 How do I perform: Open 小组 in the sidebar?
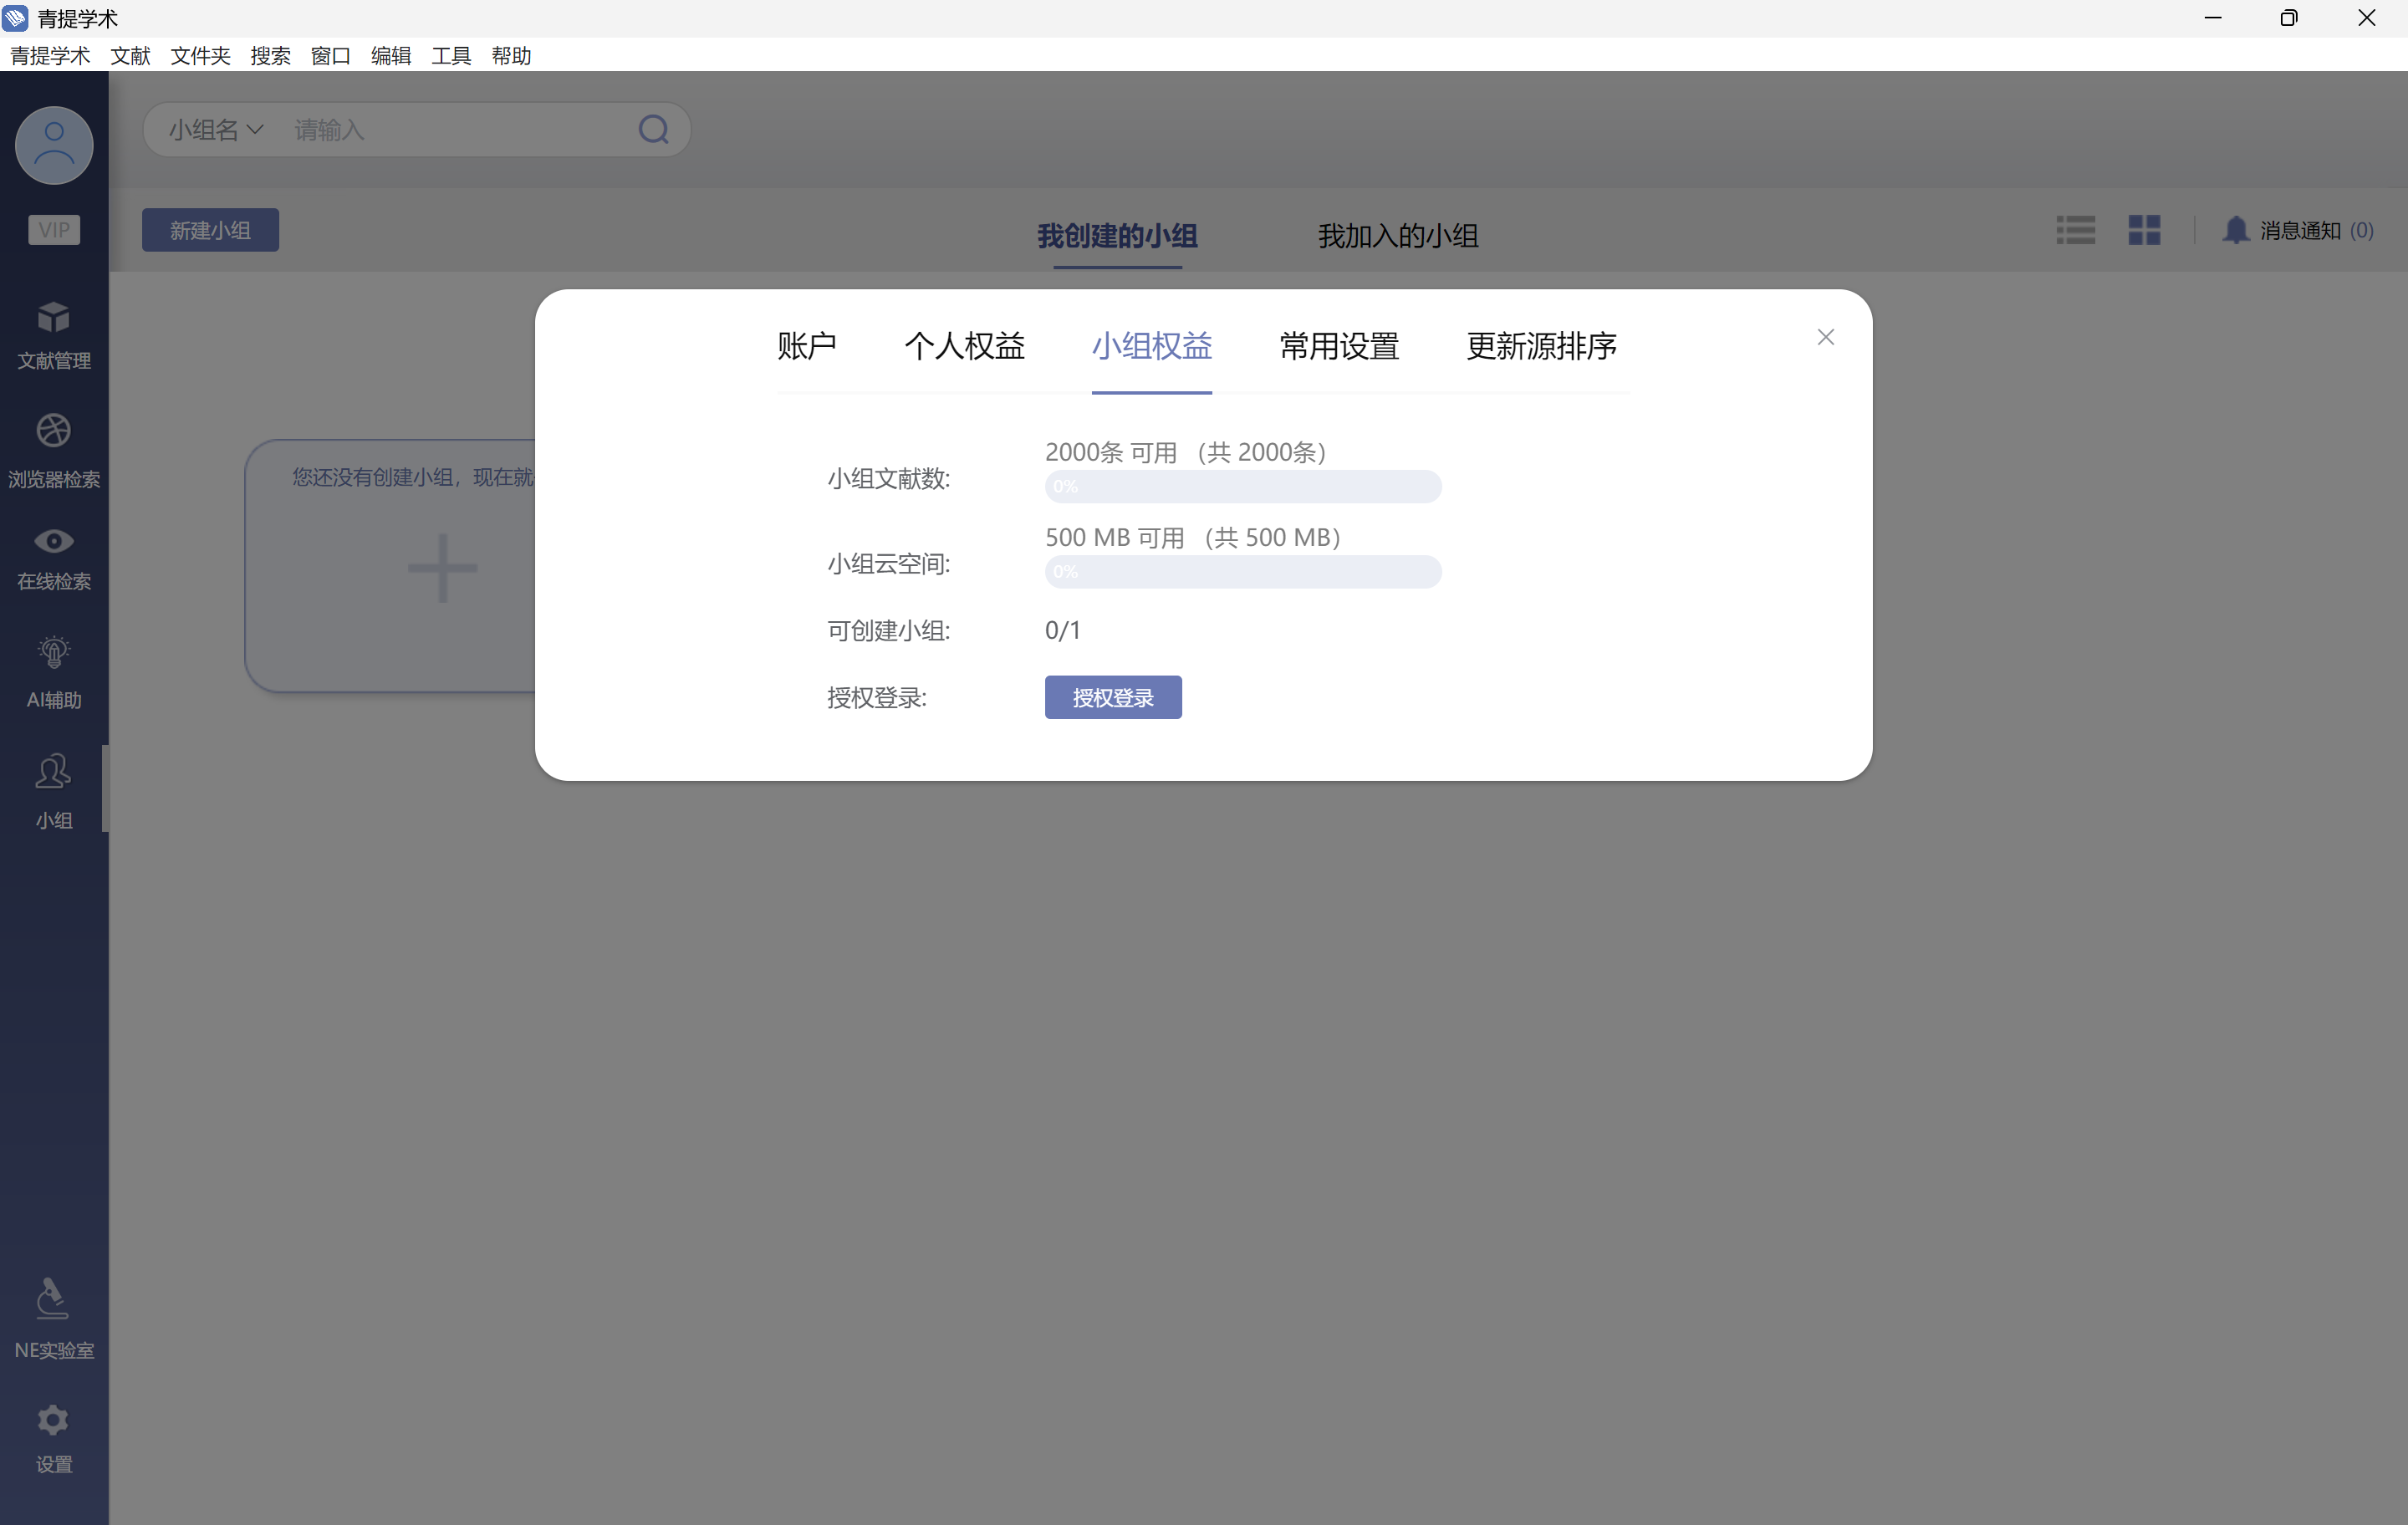click(54, 790)
